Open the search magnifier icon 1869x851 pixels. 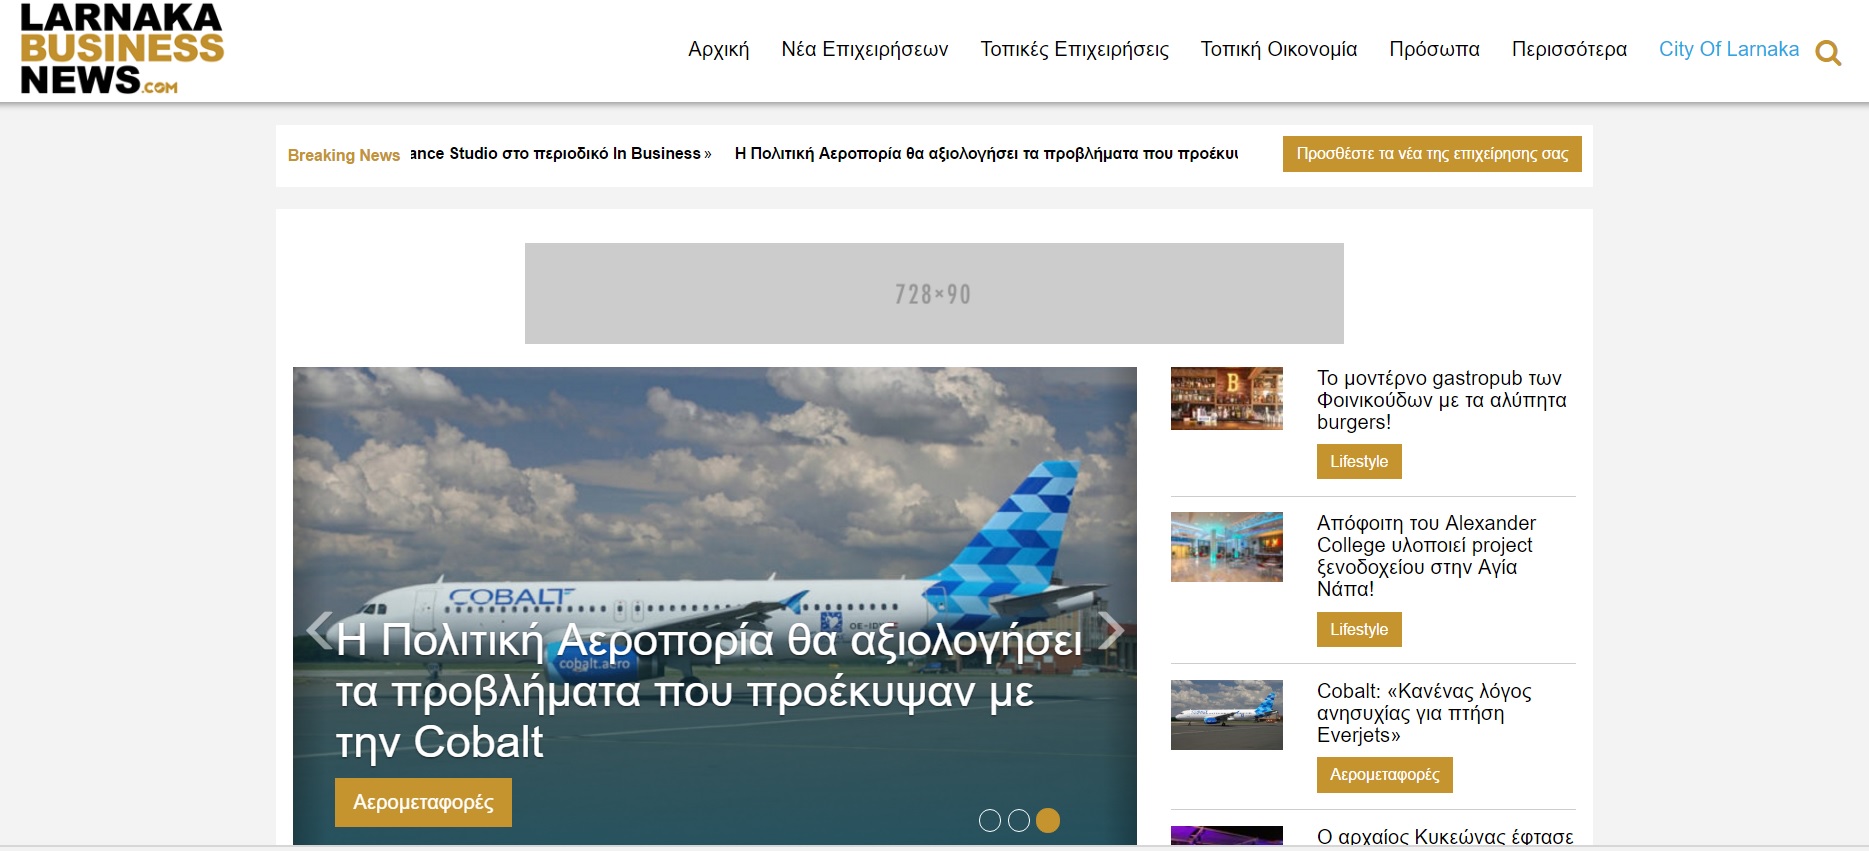tap(1828, 53)
